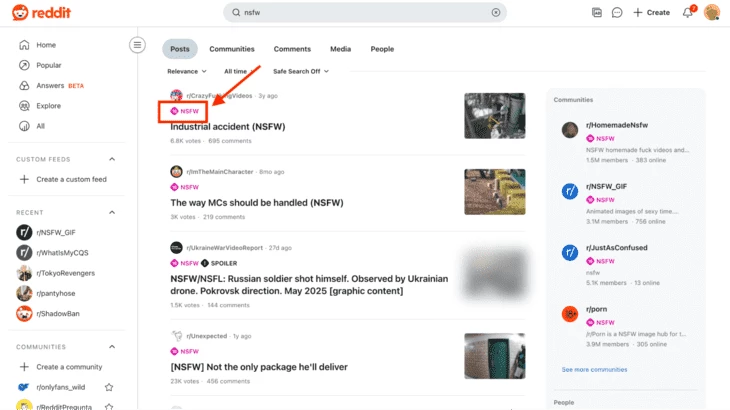Click 219 comments on the MCs post
The width and height of the screenshot is (730, 410).
[224, 217]
